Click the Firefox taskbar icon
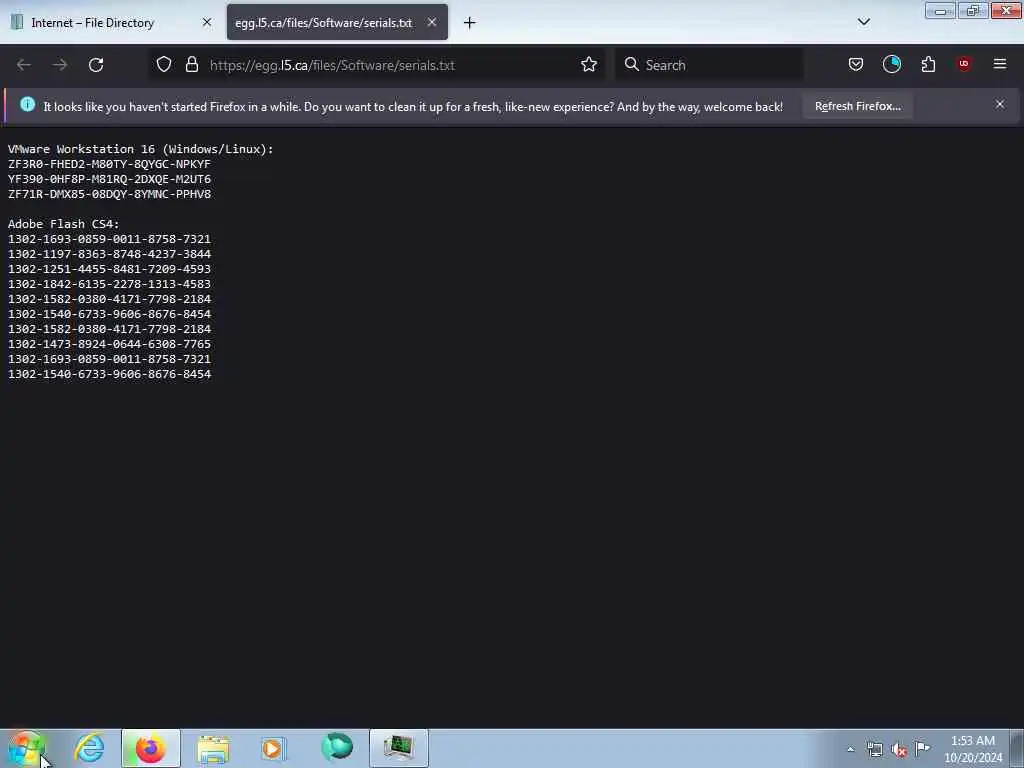The image size is (1024, 768). [150, 748]
